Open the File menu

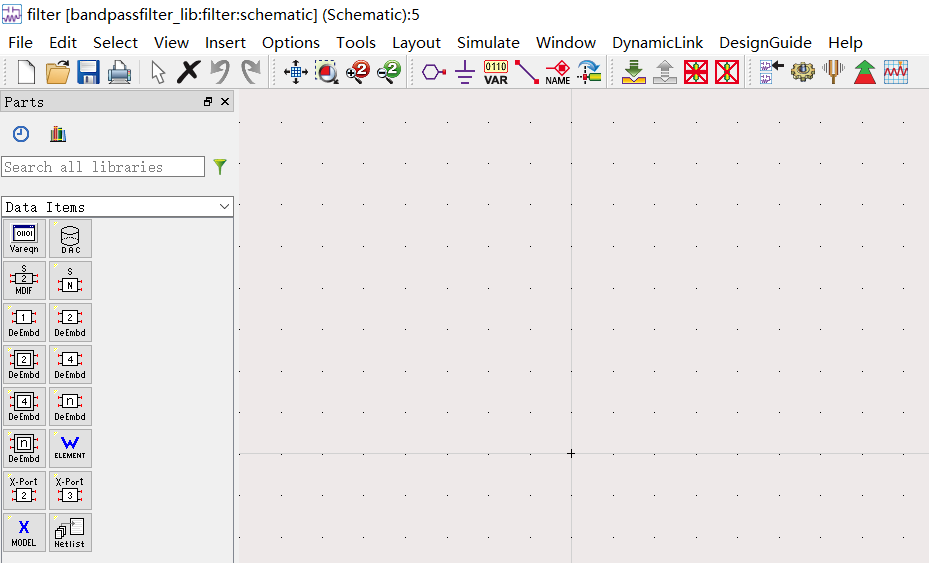click(x=21, y=43)
